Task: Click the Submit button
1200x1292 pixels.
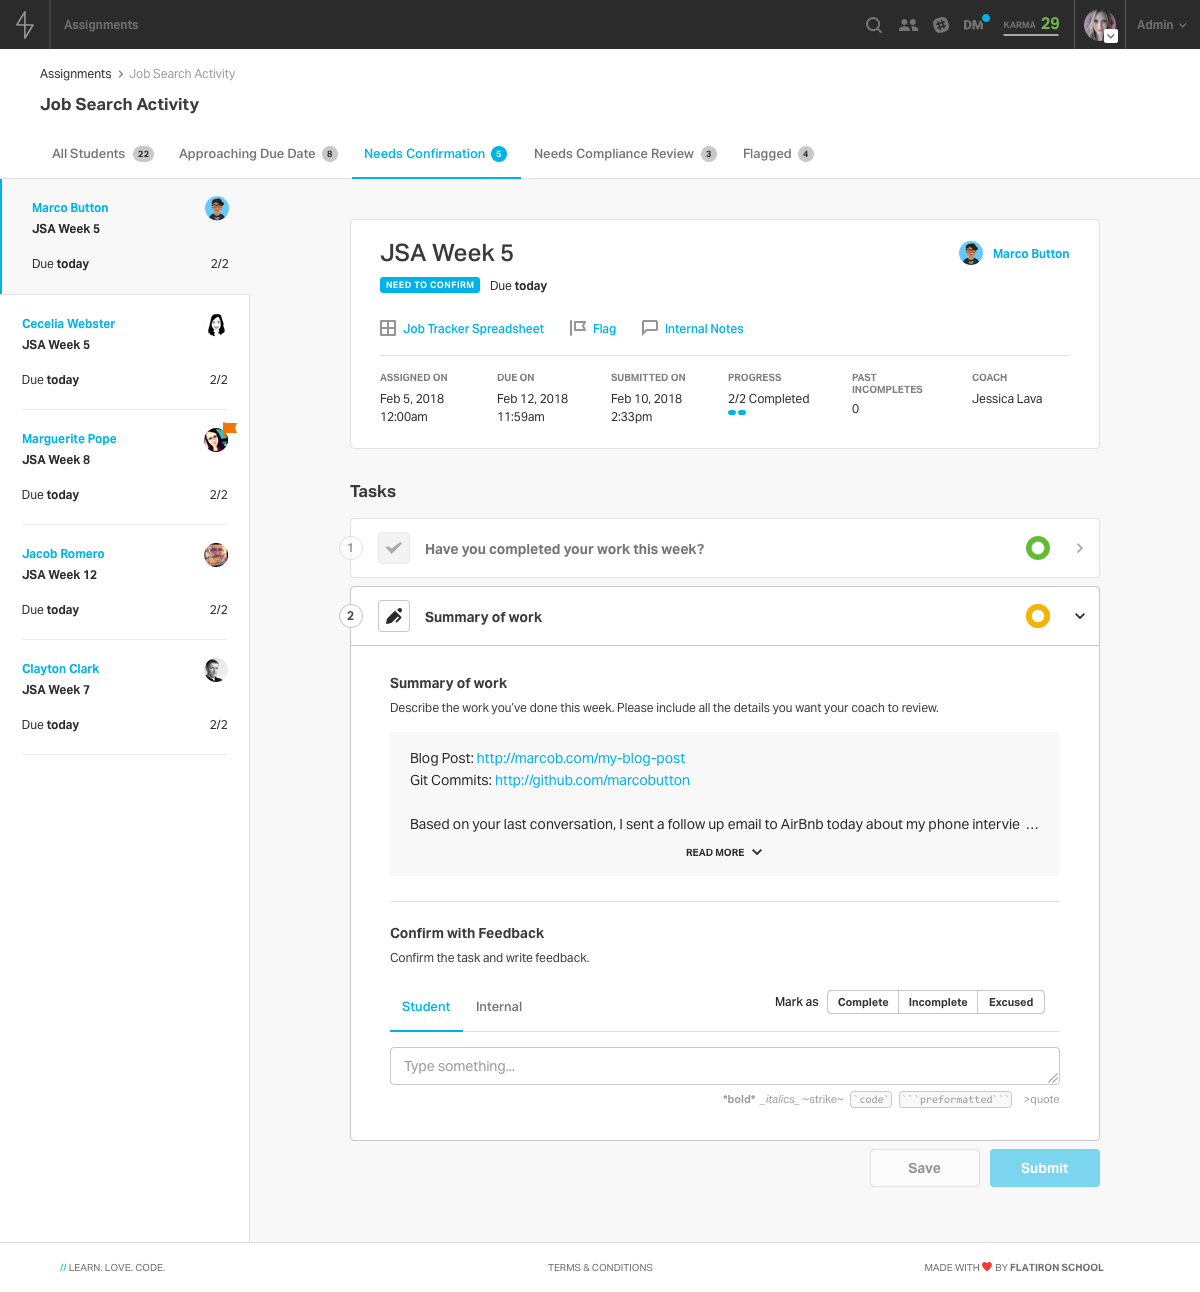Action: (x=1045, y=1168)
